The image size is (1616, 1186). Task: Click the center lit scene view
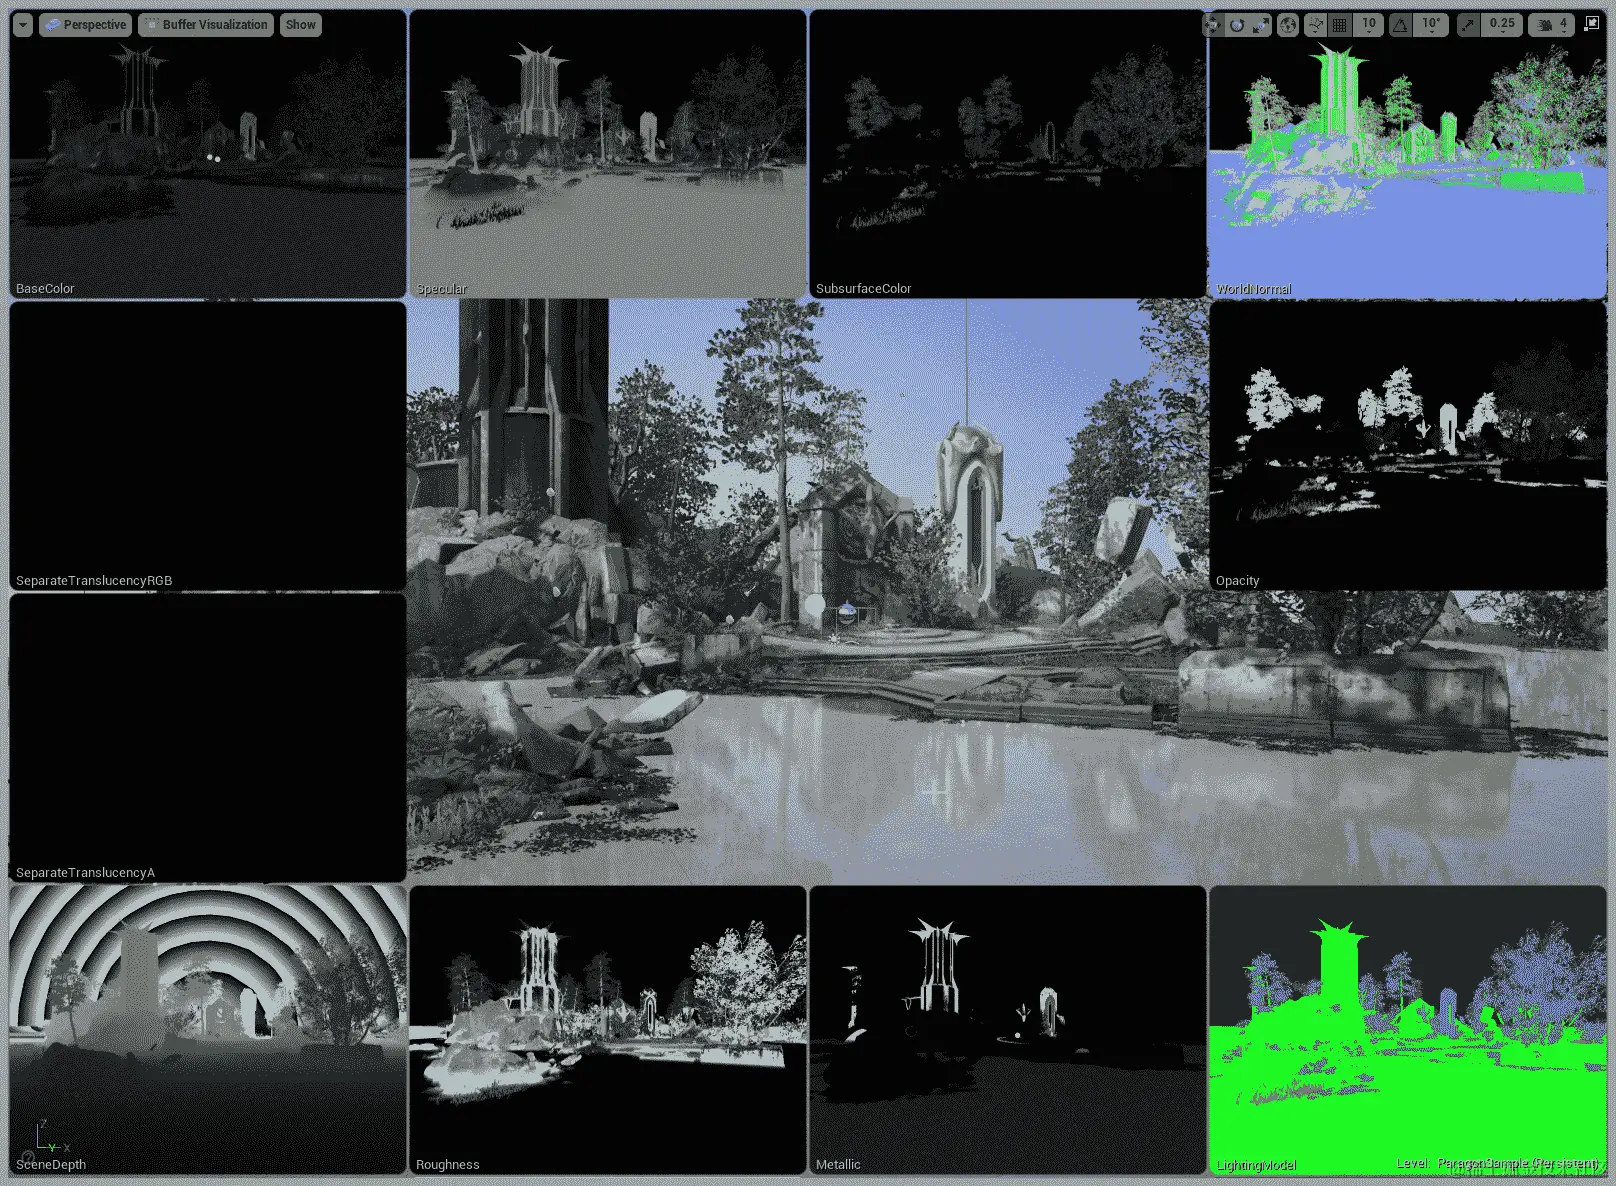[808, 592]
